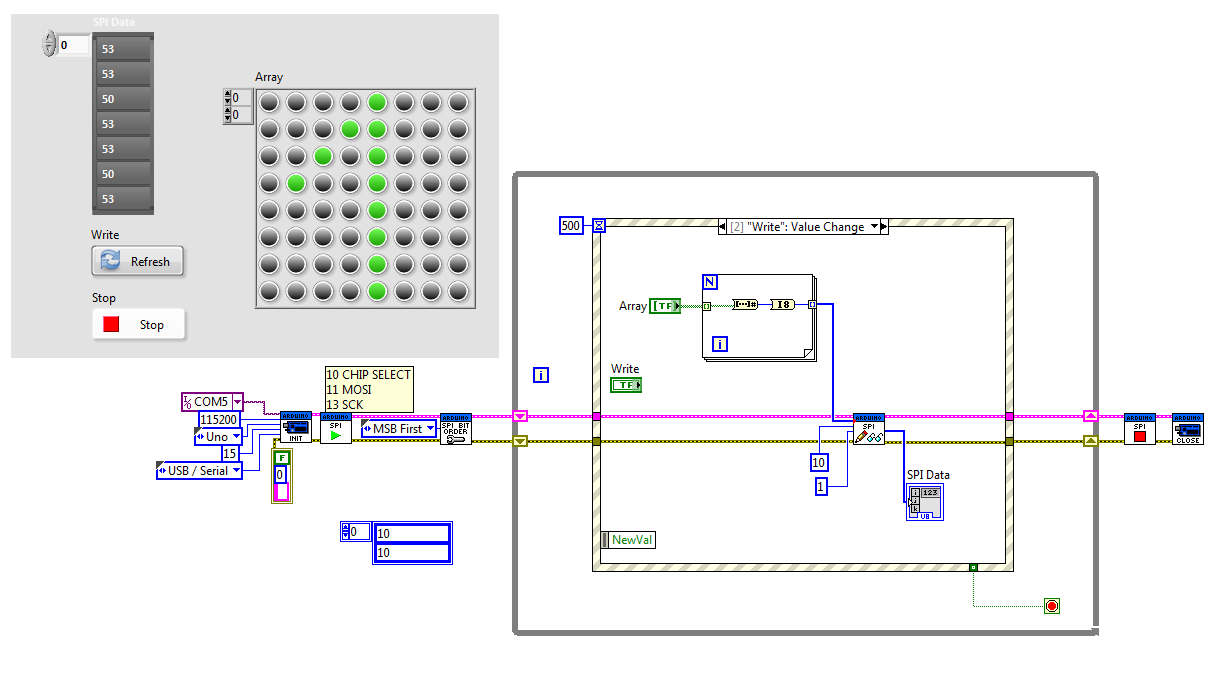Viewport: 1209px width, 693px height.
Task: Toggle the only lit LED in Array's bottom row
Action: (x=377, y=291)
